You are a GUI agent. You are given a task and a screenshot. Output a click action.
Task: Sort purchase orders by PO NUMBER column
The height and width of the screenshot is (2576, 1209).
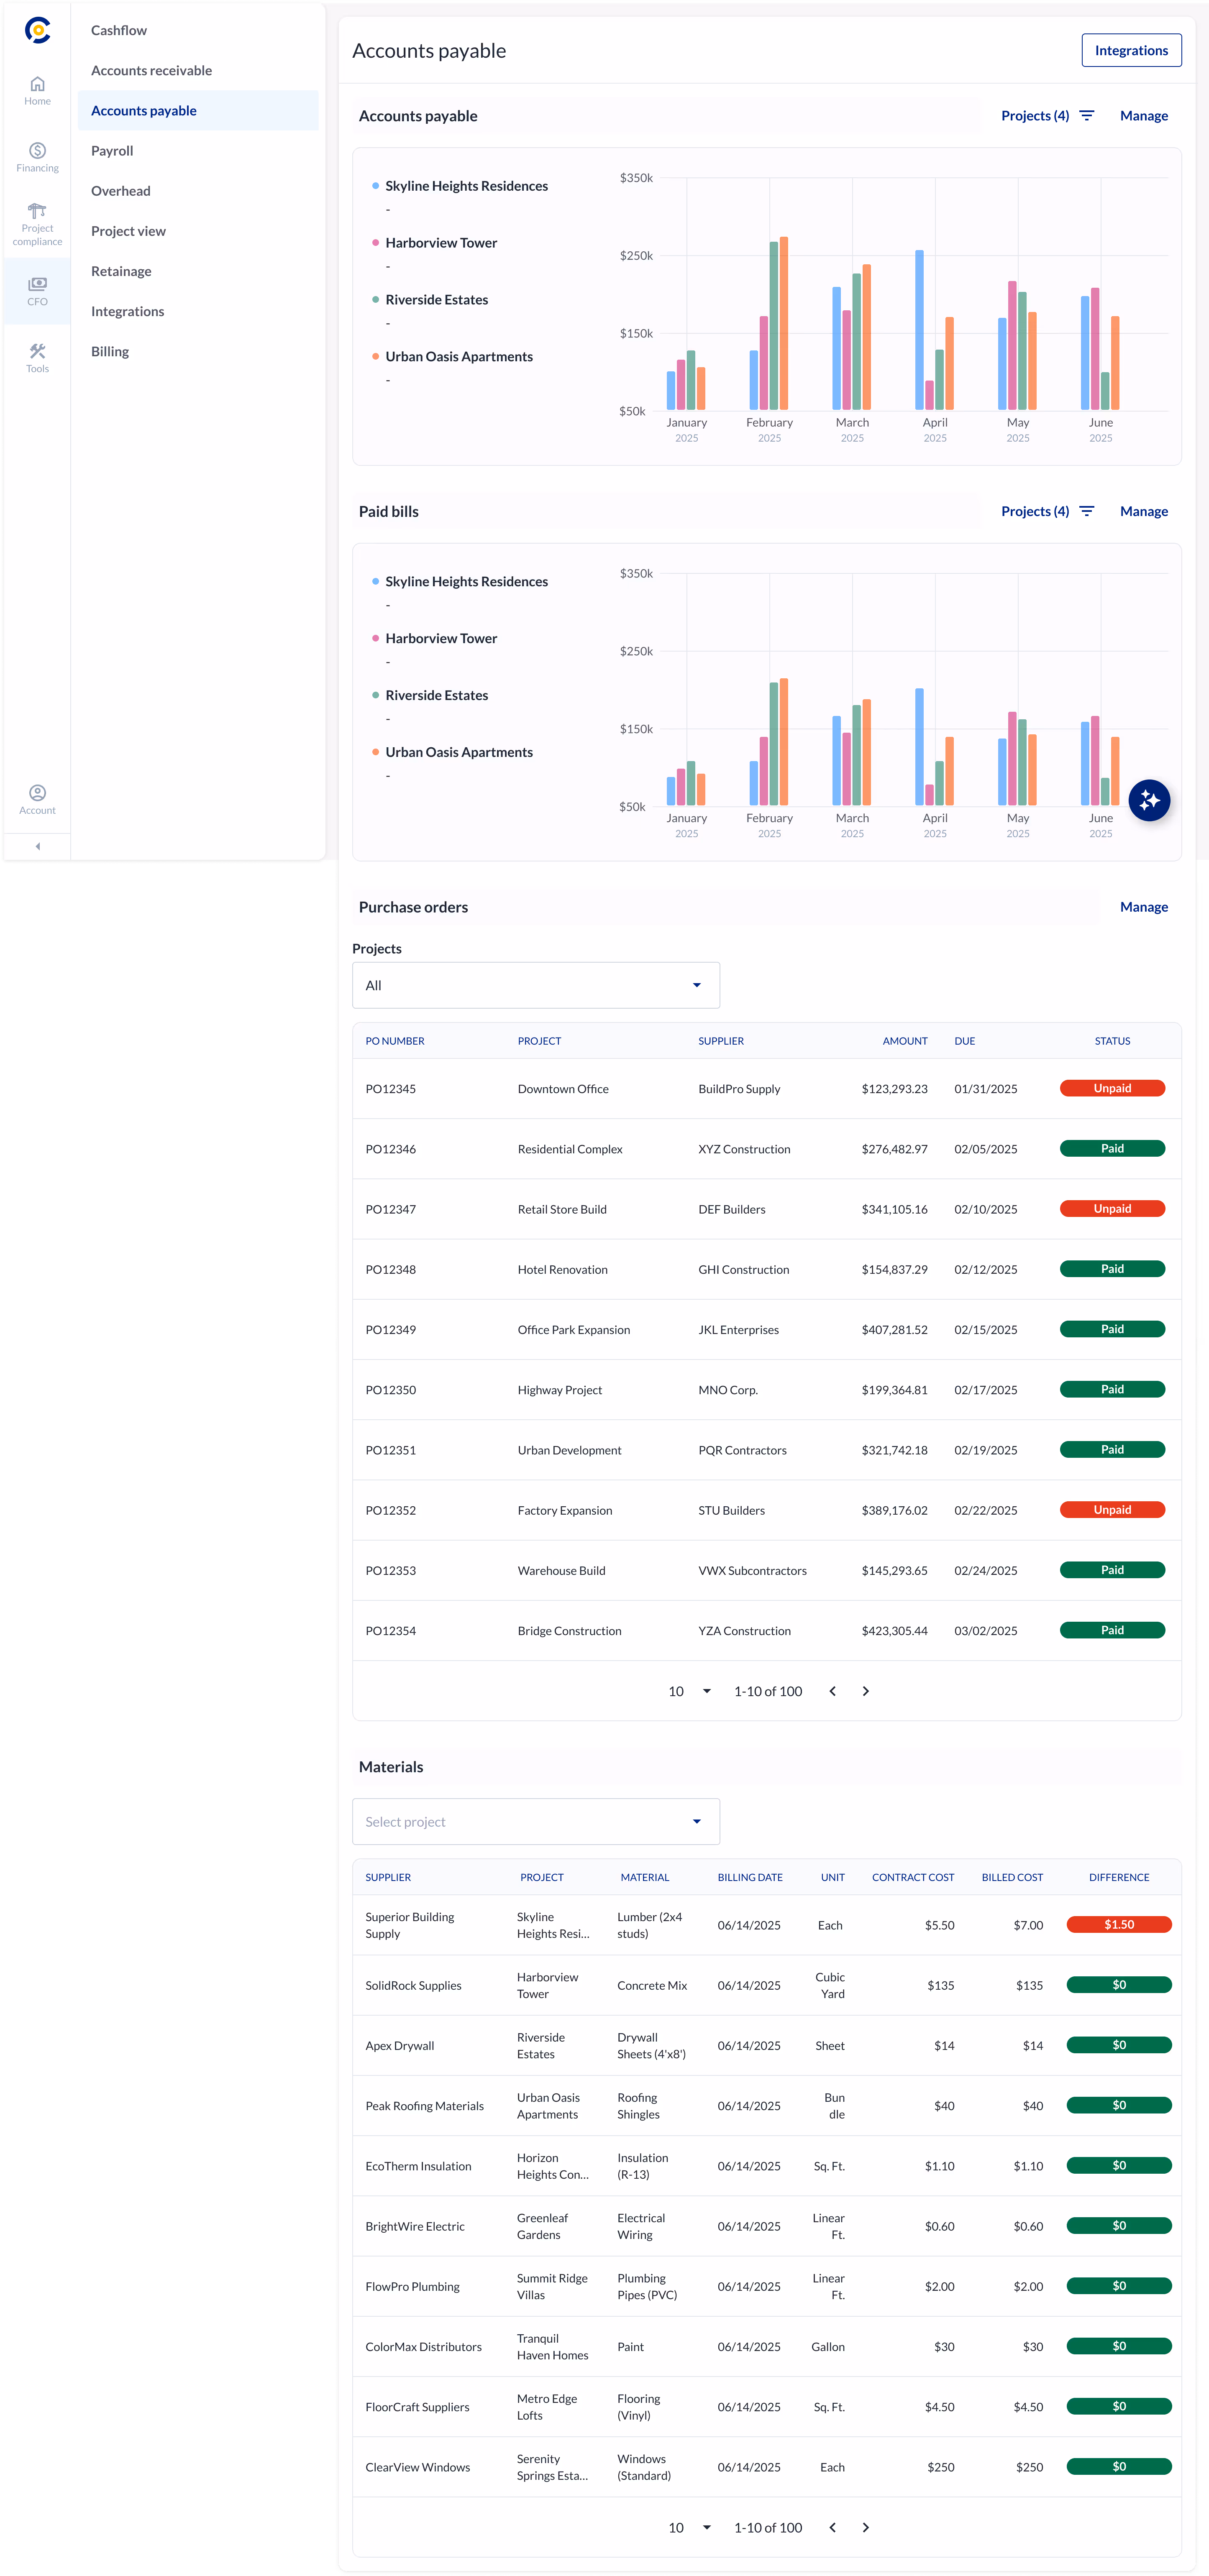point(395,1041)
